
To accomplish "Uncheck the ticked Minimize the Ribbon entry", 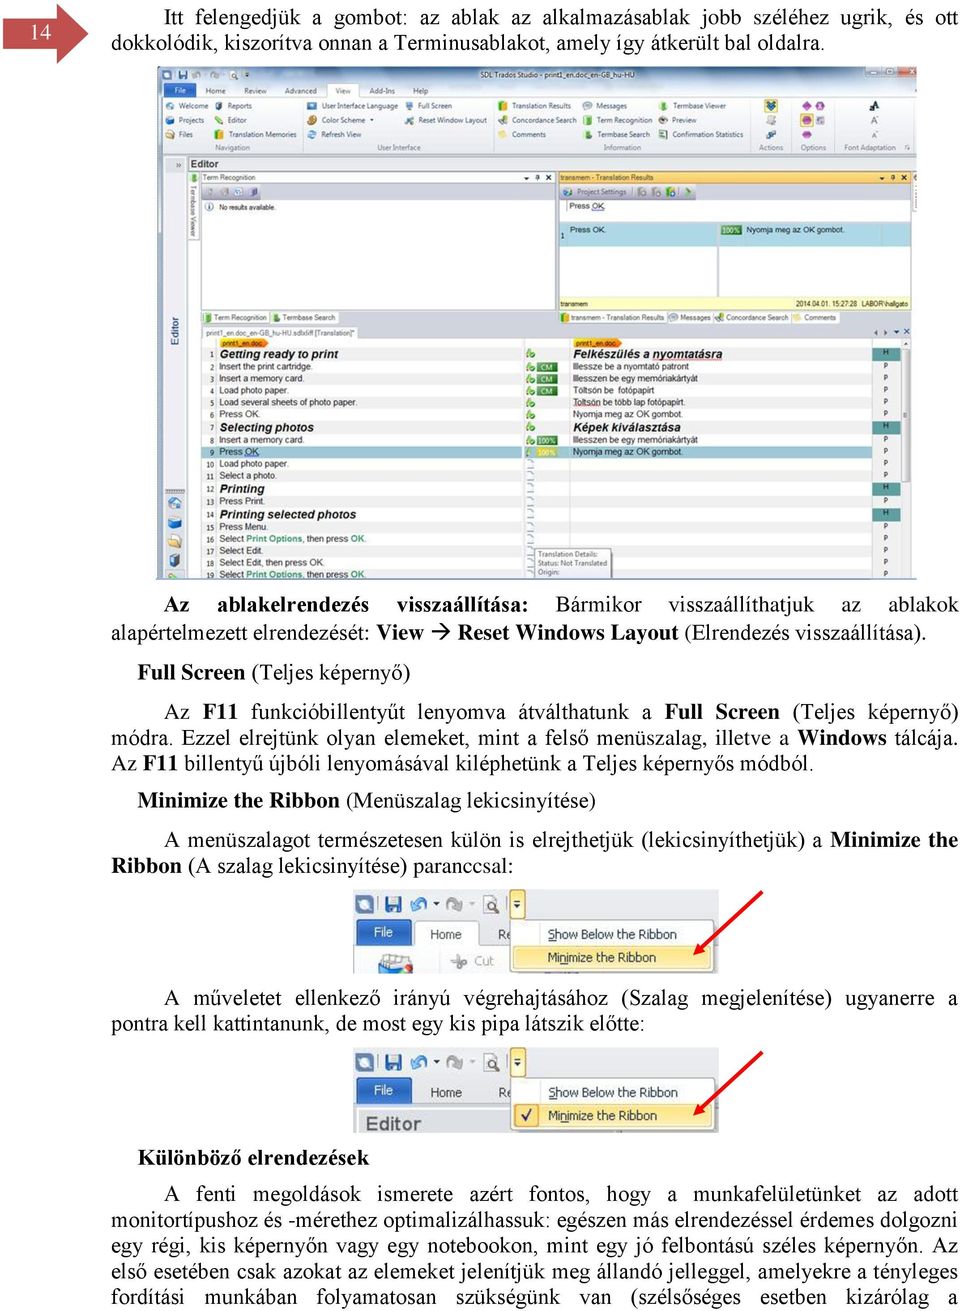I will click(x=612, y=1115).
